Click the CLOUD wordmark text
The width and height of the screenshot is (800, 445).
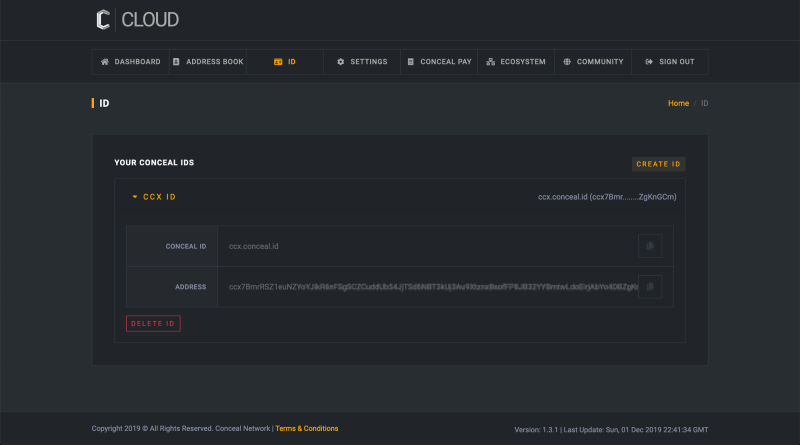click(150, 20)
